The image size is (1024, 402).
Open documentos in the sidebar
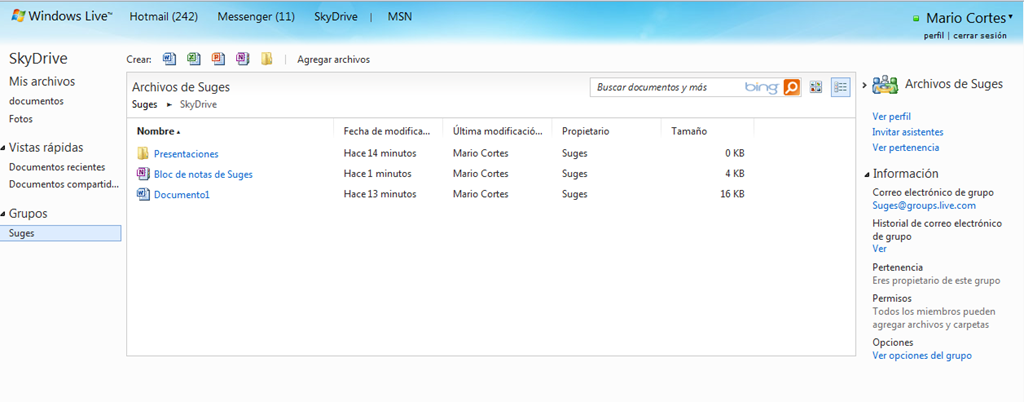(x=37, y=101)
